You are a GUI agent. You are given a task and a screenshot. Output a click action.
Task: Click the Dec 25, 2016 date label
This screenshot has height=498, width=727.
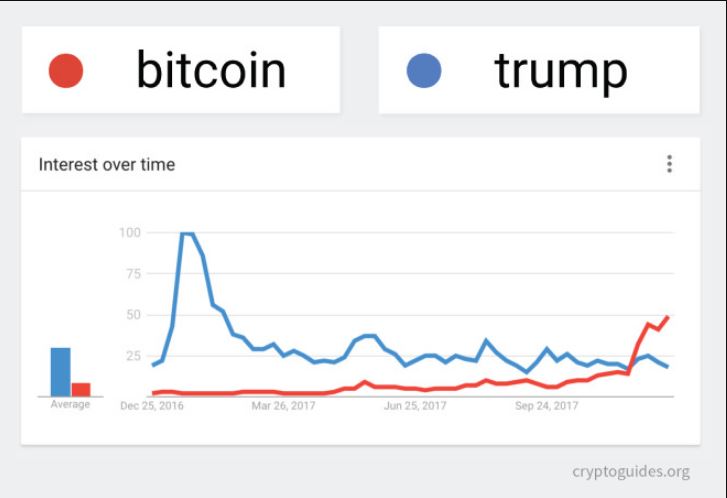tap(152, 406)
